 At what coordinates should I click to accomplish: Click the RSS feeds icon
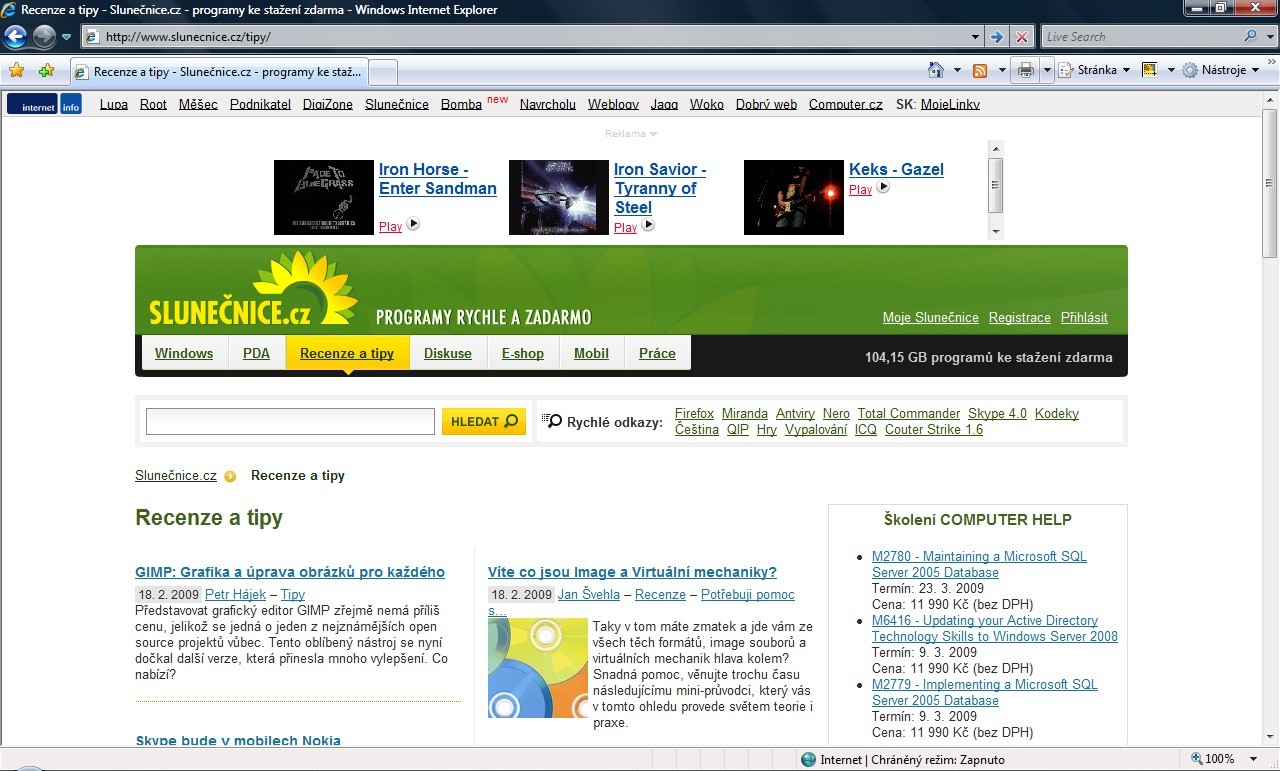pos(980,70)
